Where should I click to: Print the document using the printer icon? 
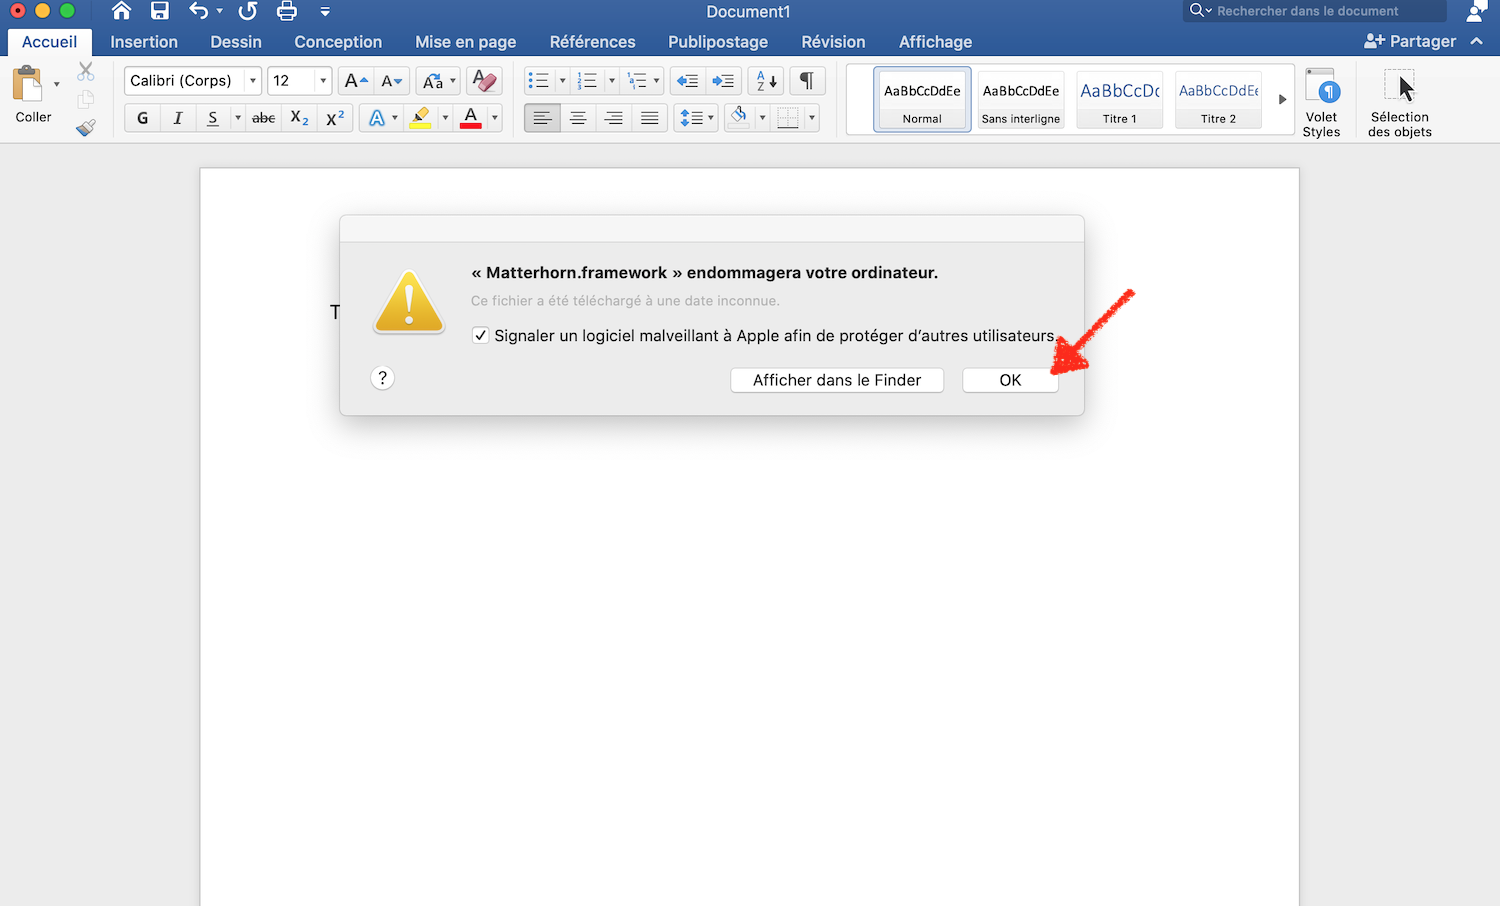click(287, 11)
